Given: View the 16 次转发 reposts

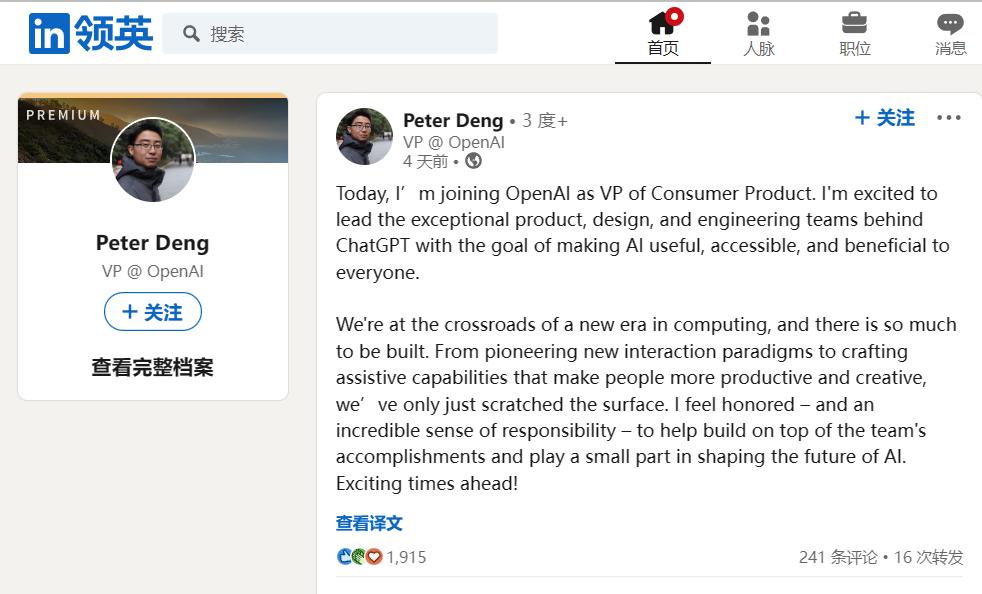Looking at the screenshot, I should 928,557.
